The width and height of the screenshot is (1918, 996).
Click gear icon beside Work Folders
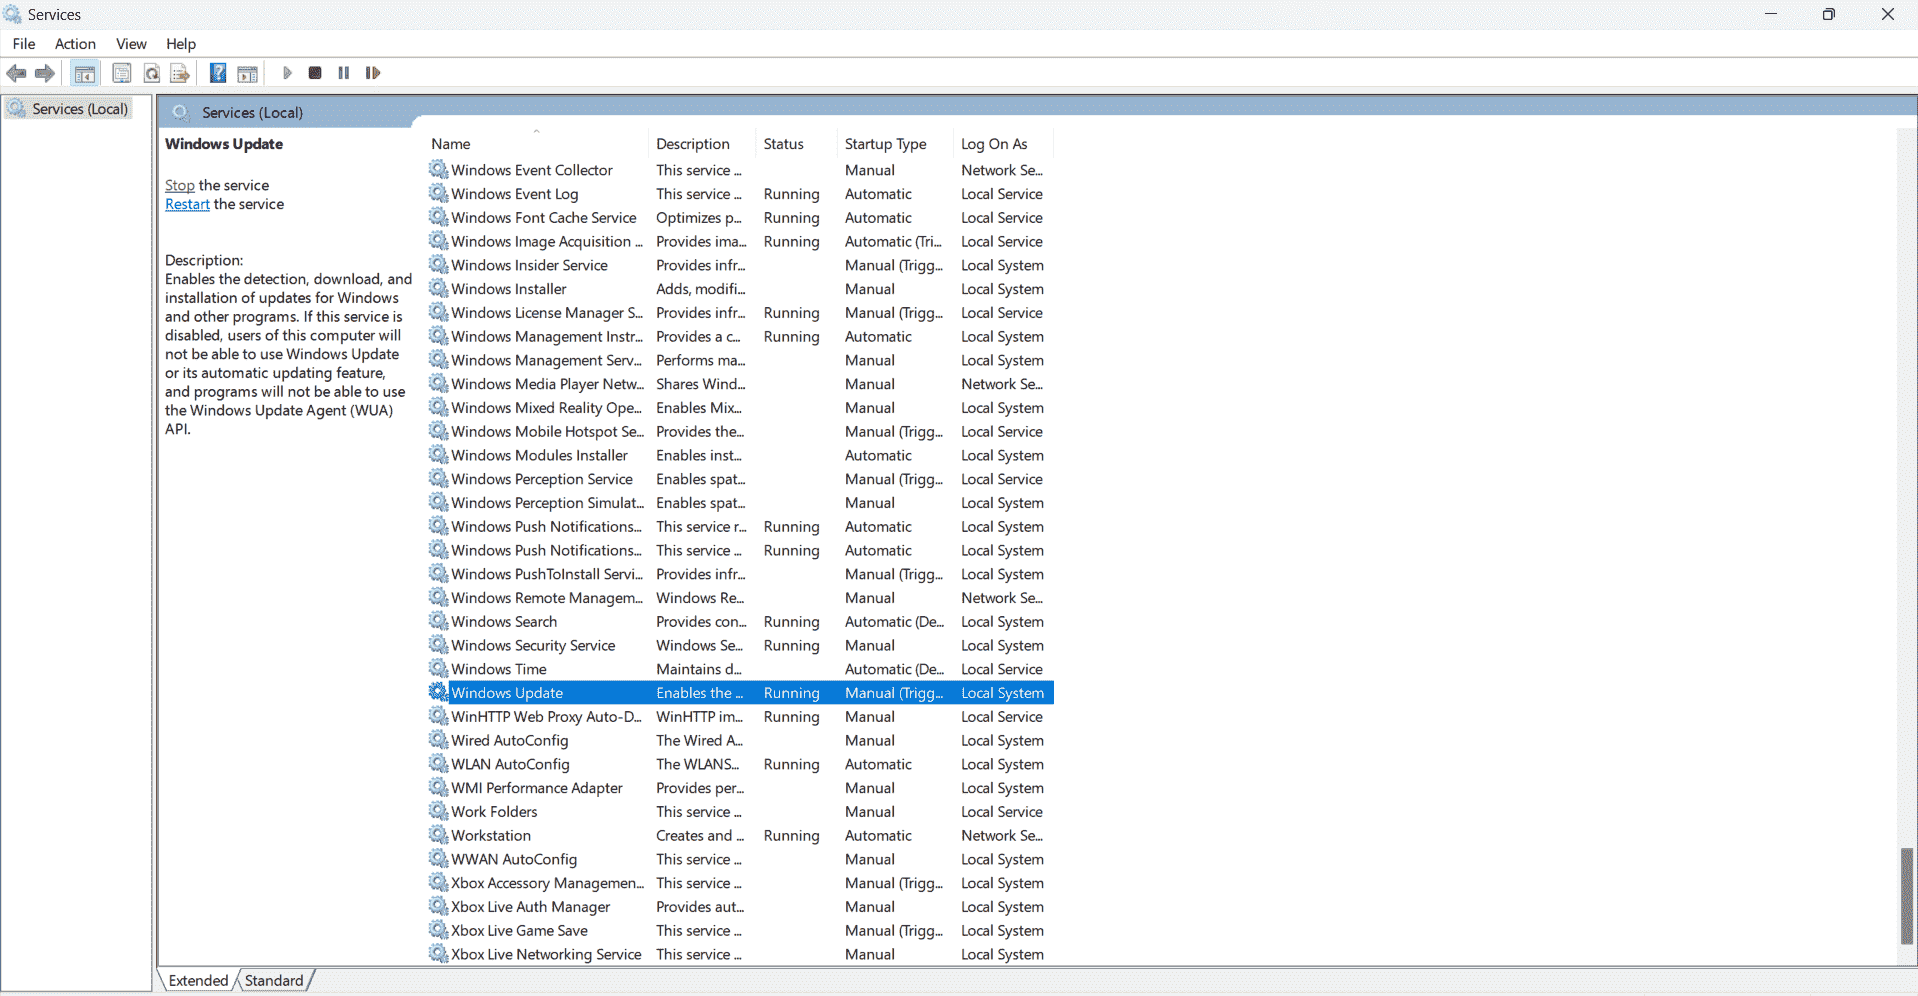pos(438,811)
